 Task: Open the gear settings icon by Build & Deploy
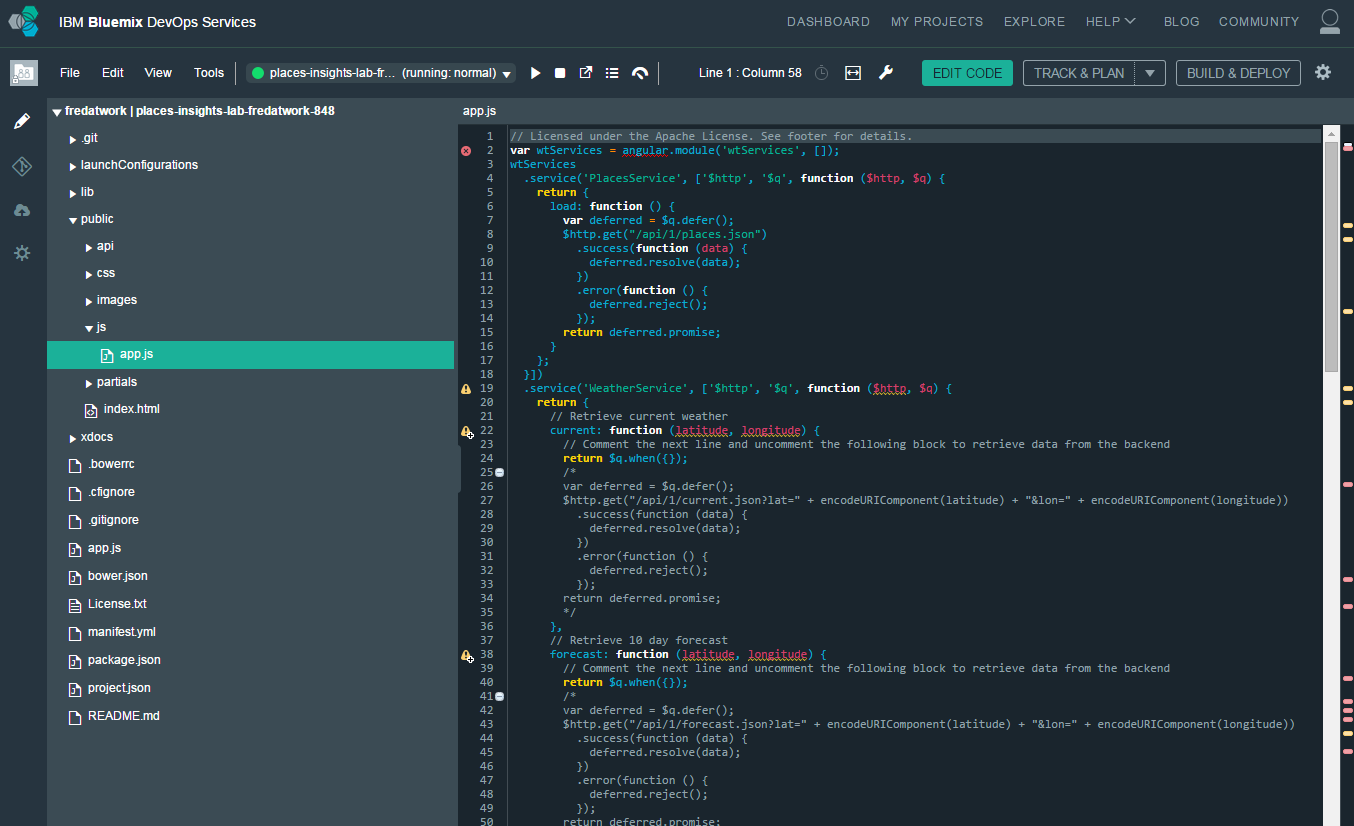pos(1323,72)
